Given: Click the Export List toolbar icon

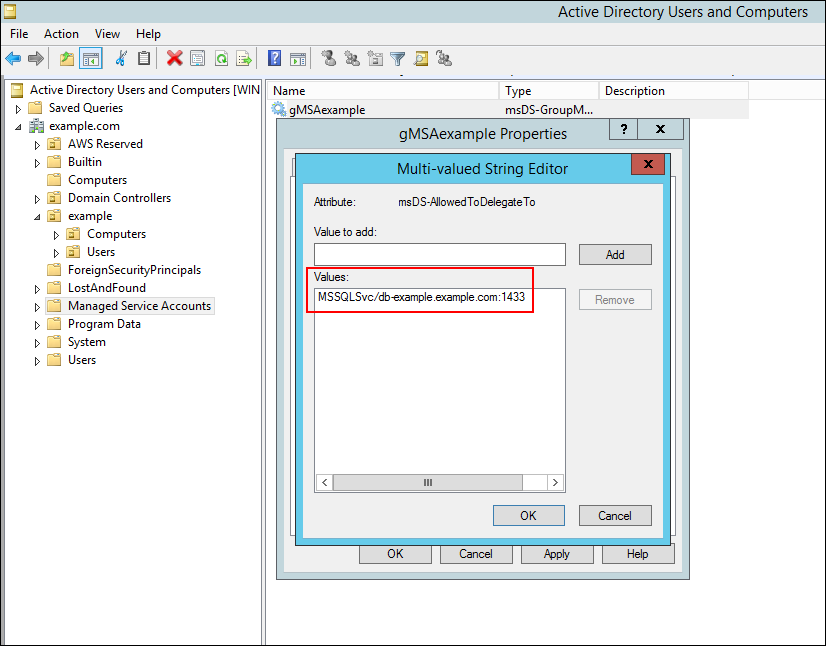Looking at the screenshot, I should tap(245, 58).
